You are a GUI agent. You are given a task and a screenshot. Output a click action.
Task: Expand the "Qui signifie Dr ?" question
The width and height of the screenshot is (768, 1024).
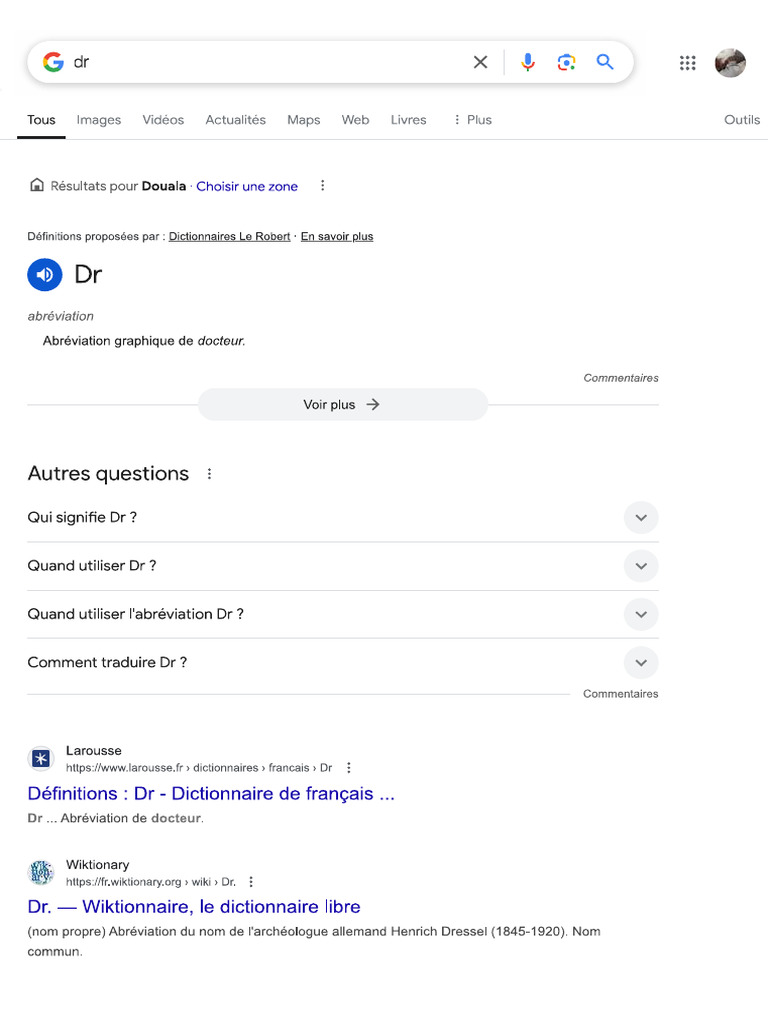(x=641, y=518)
